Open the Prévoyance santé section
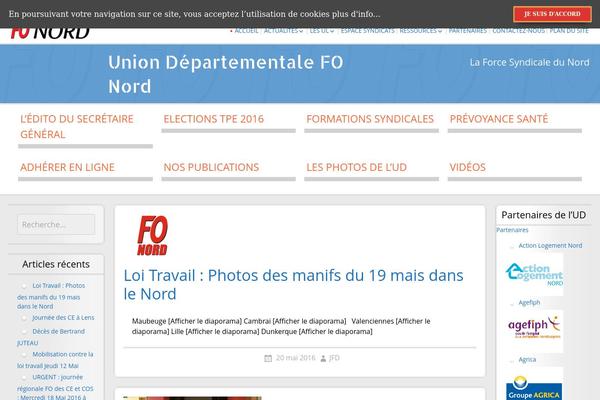The height and width of the screenshot is (400, 600). [x=499, y=119]
